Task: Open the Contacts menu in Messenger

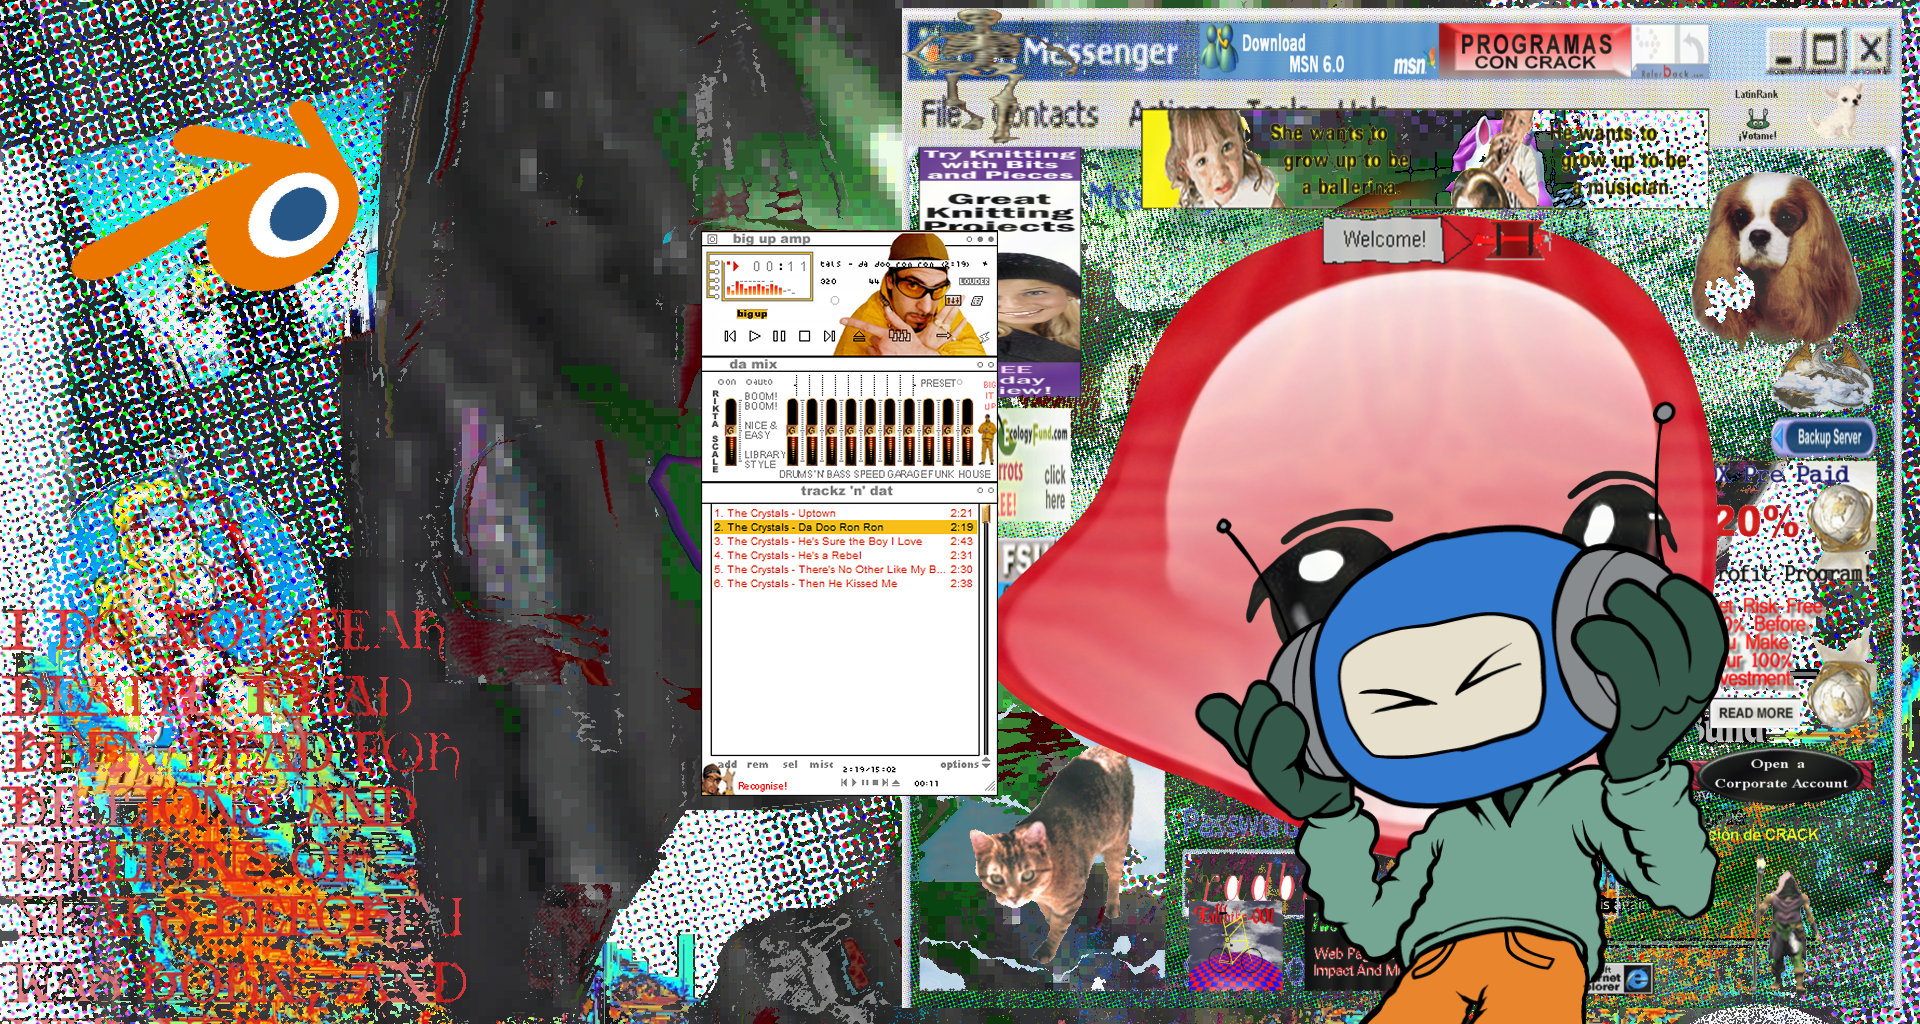Action: (x=1046, y=114)
